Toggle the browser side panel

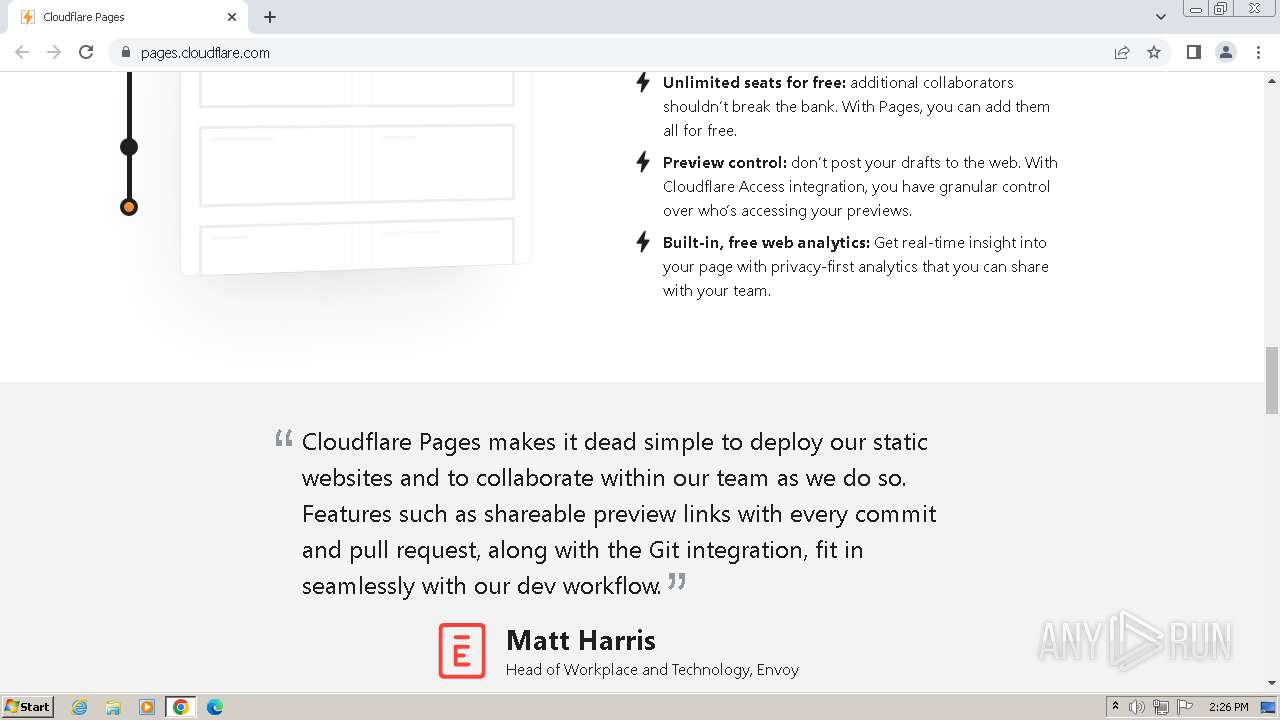coord(1193,52)
